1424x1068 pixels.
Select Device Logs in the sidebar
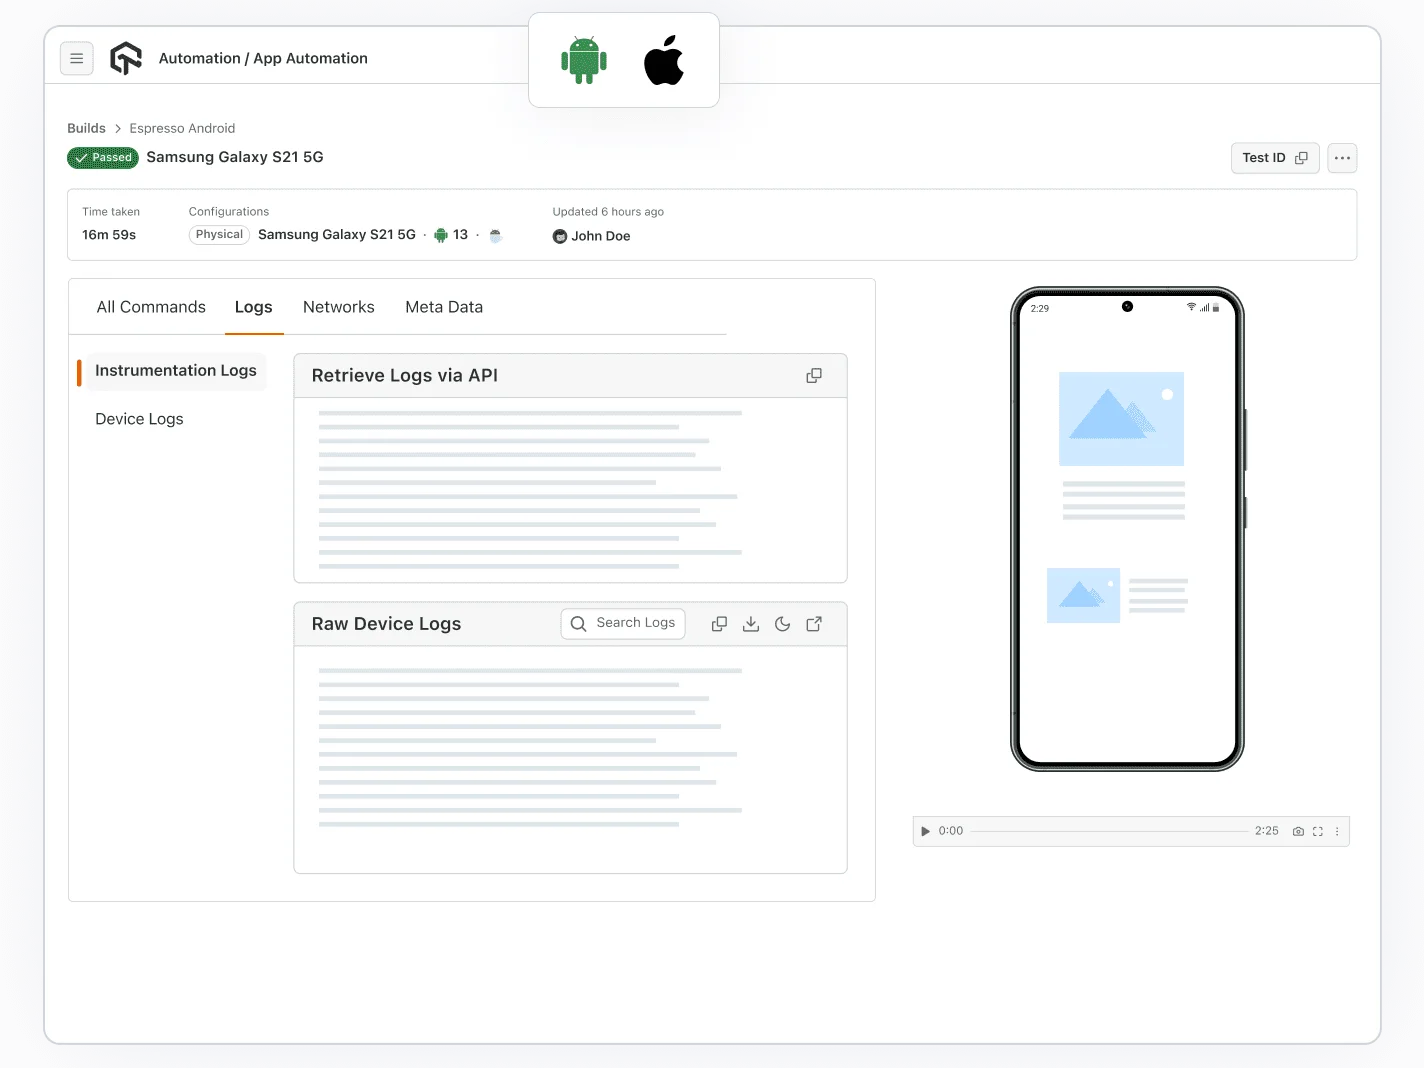click(139, 419)
